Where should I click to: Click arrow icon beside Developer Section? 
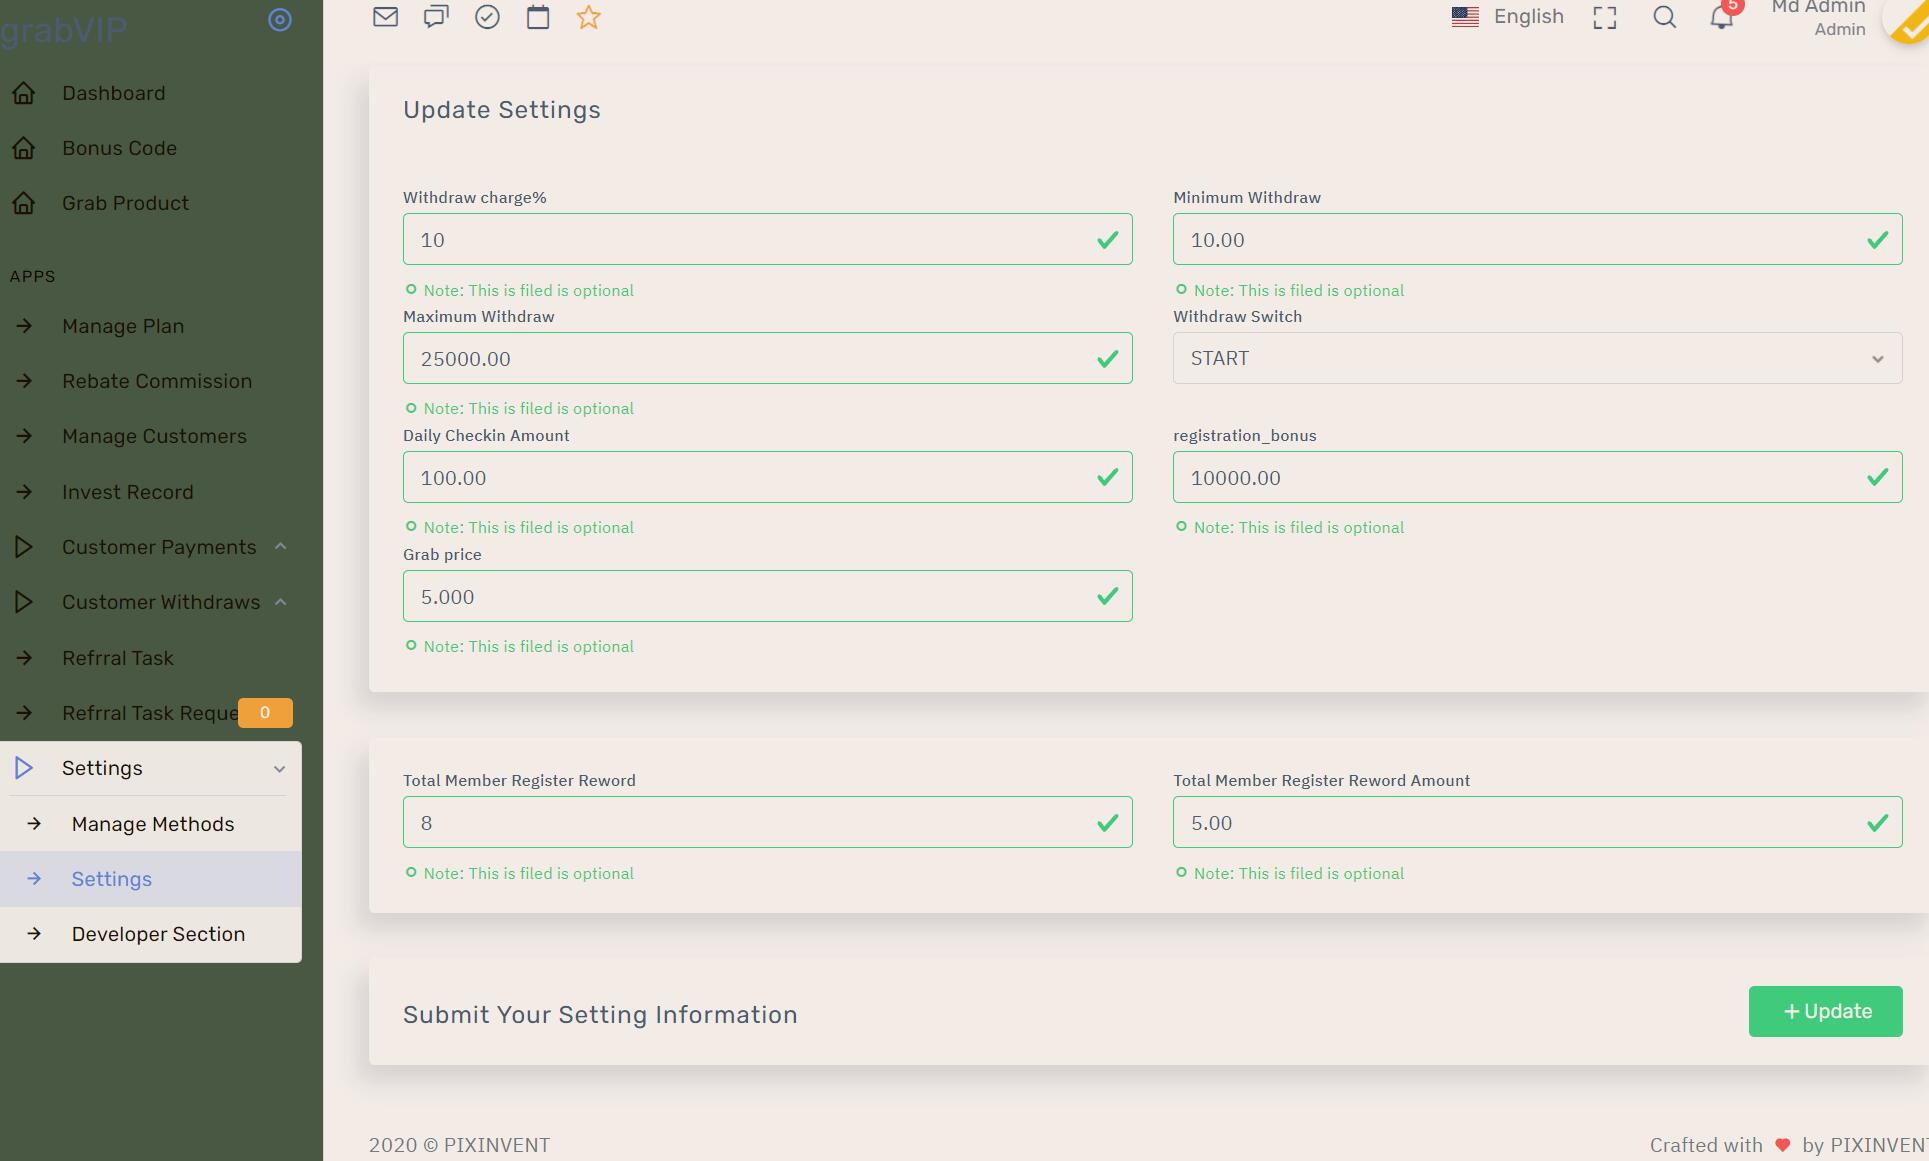34,934
